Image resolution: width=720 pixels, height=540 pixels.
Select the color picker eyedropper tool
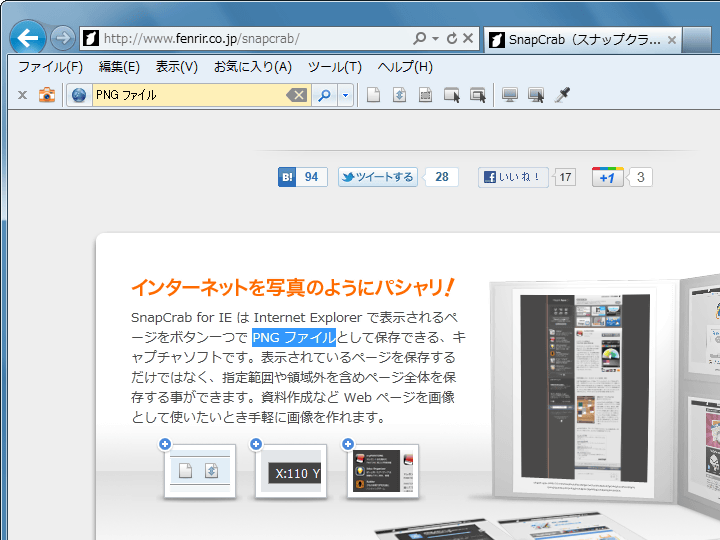562,95
